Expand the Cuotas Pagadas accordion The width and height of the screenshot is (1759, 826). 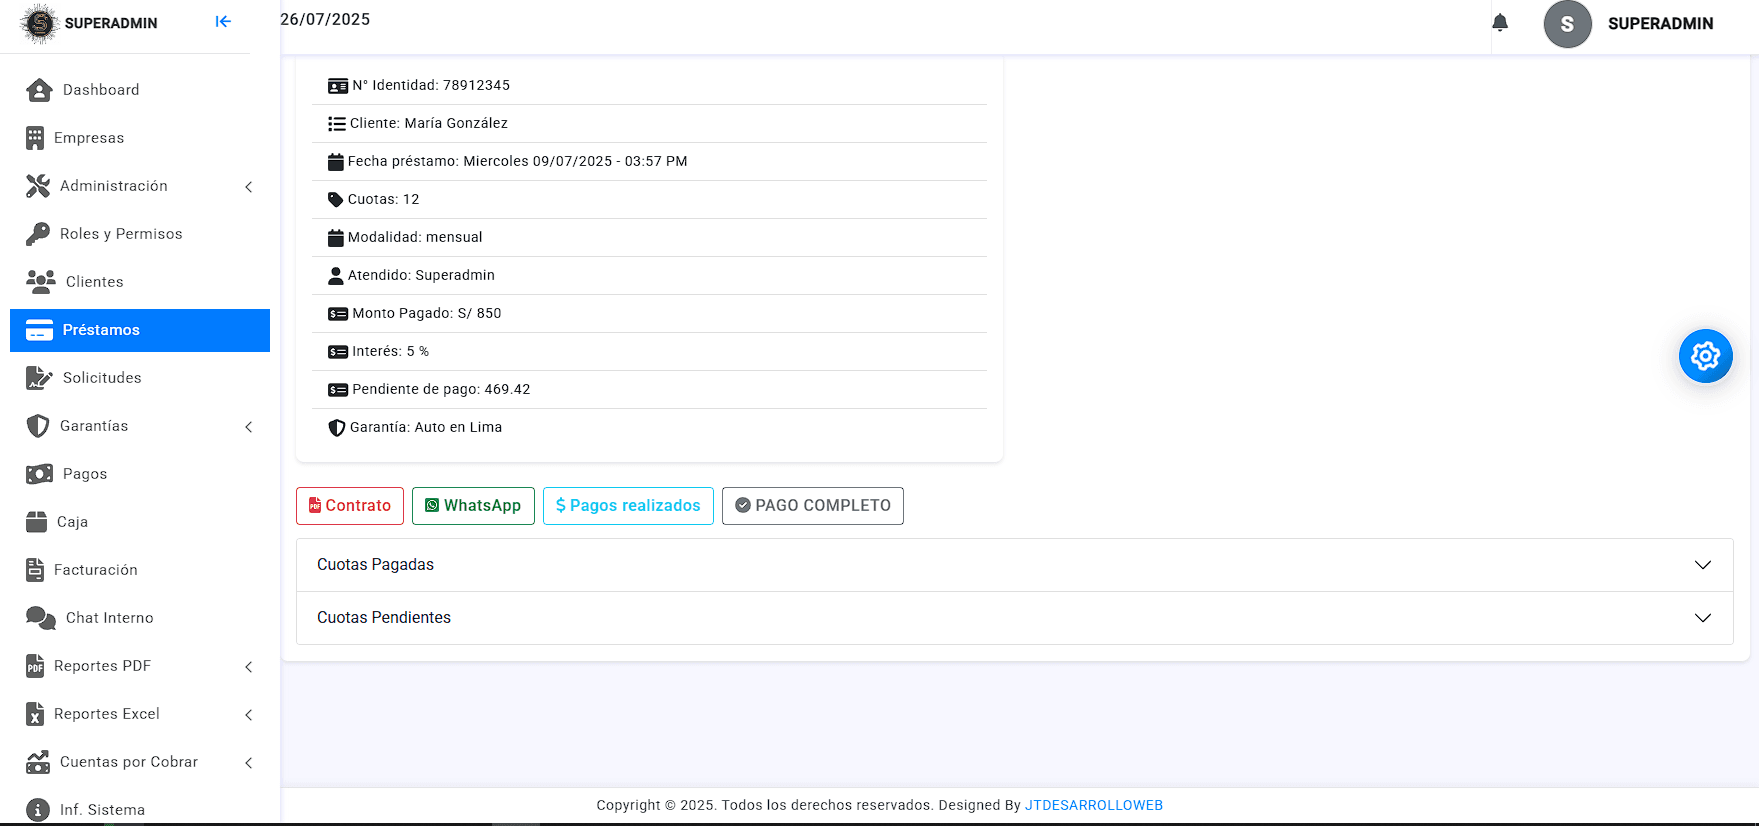click(x=1014, y=565)
